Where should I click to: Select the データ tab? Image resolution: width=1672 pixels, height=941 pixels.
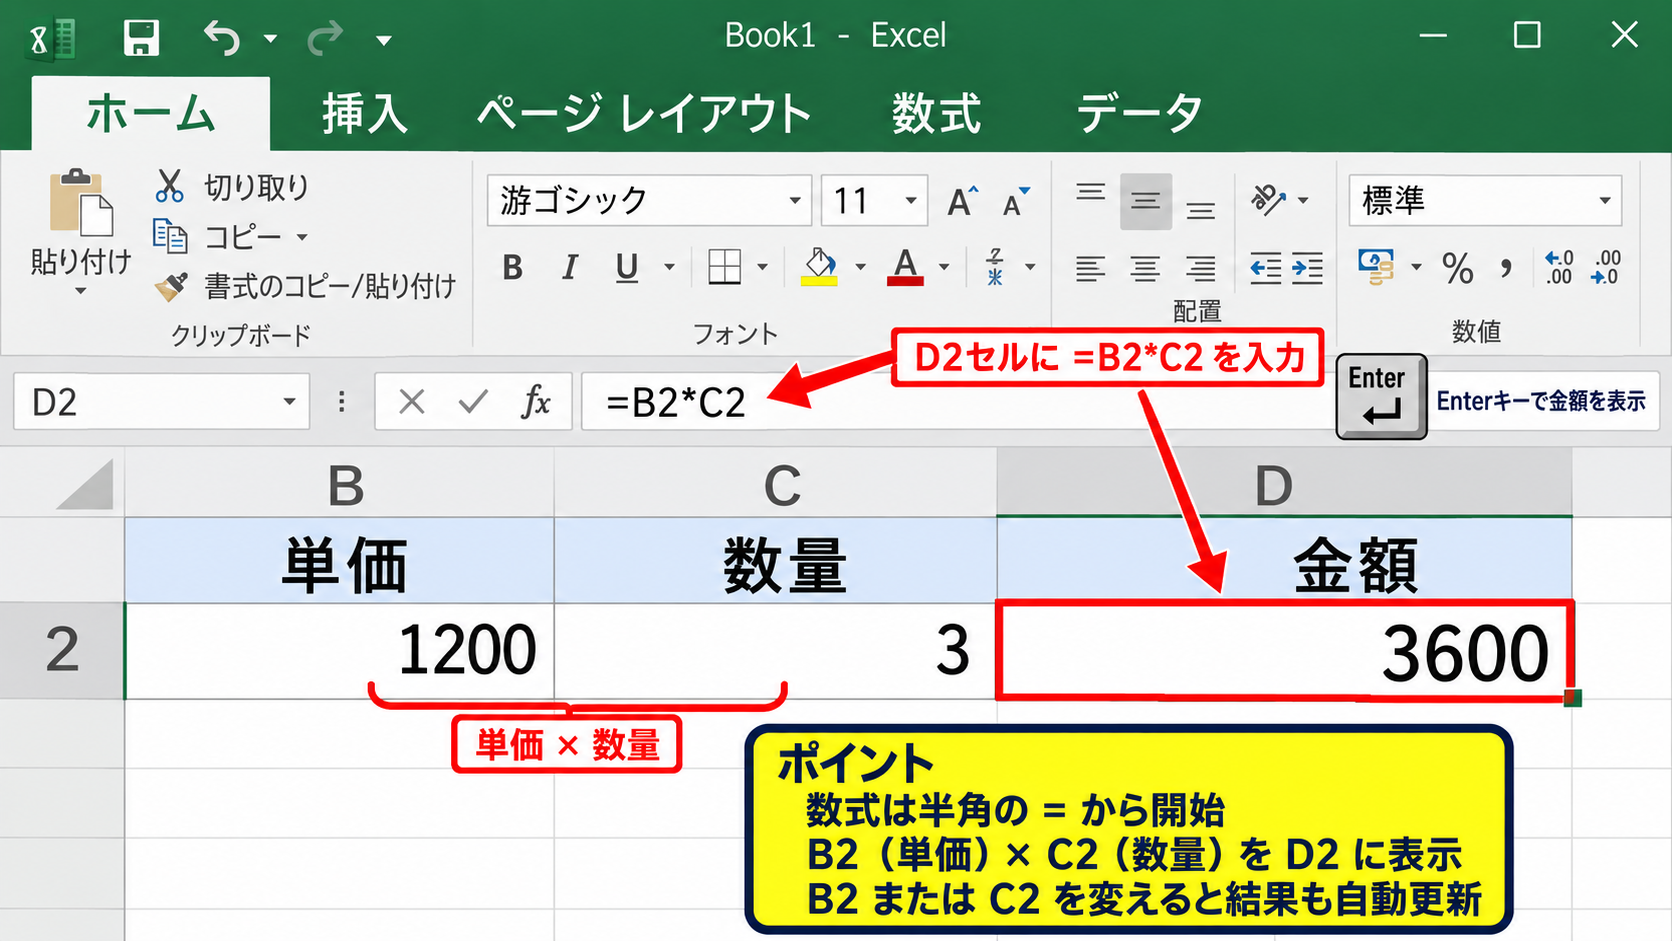pyautogui.click(x=1139, y=113)
